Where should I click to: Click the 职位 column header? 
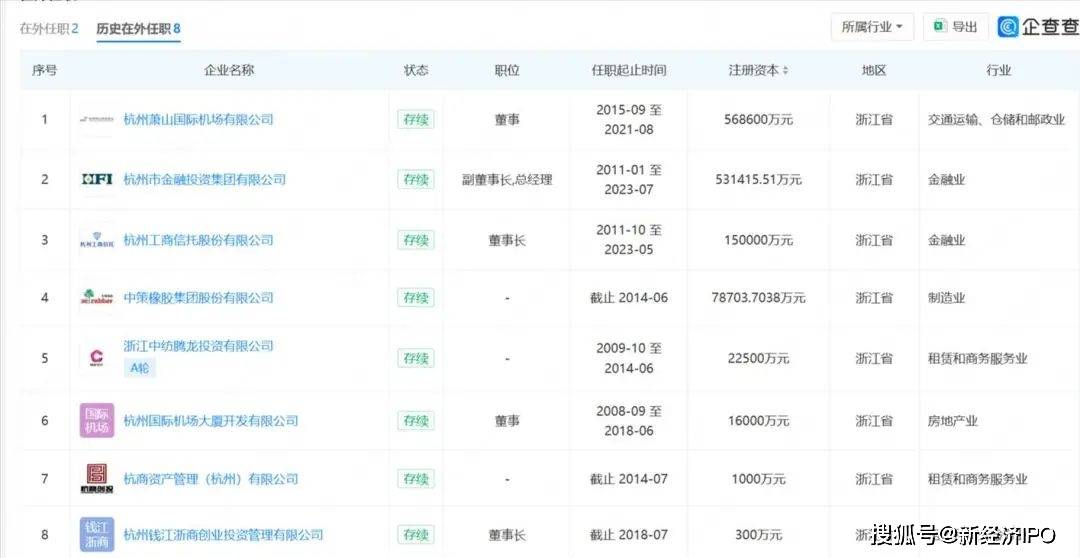pyautogui.click(x=506, y=70)
